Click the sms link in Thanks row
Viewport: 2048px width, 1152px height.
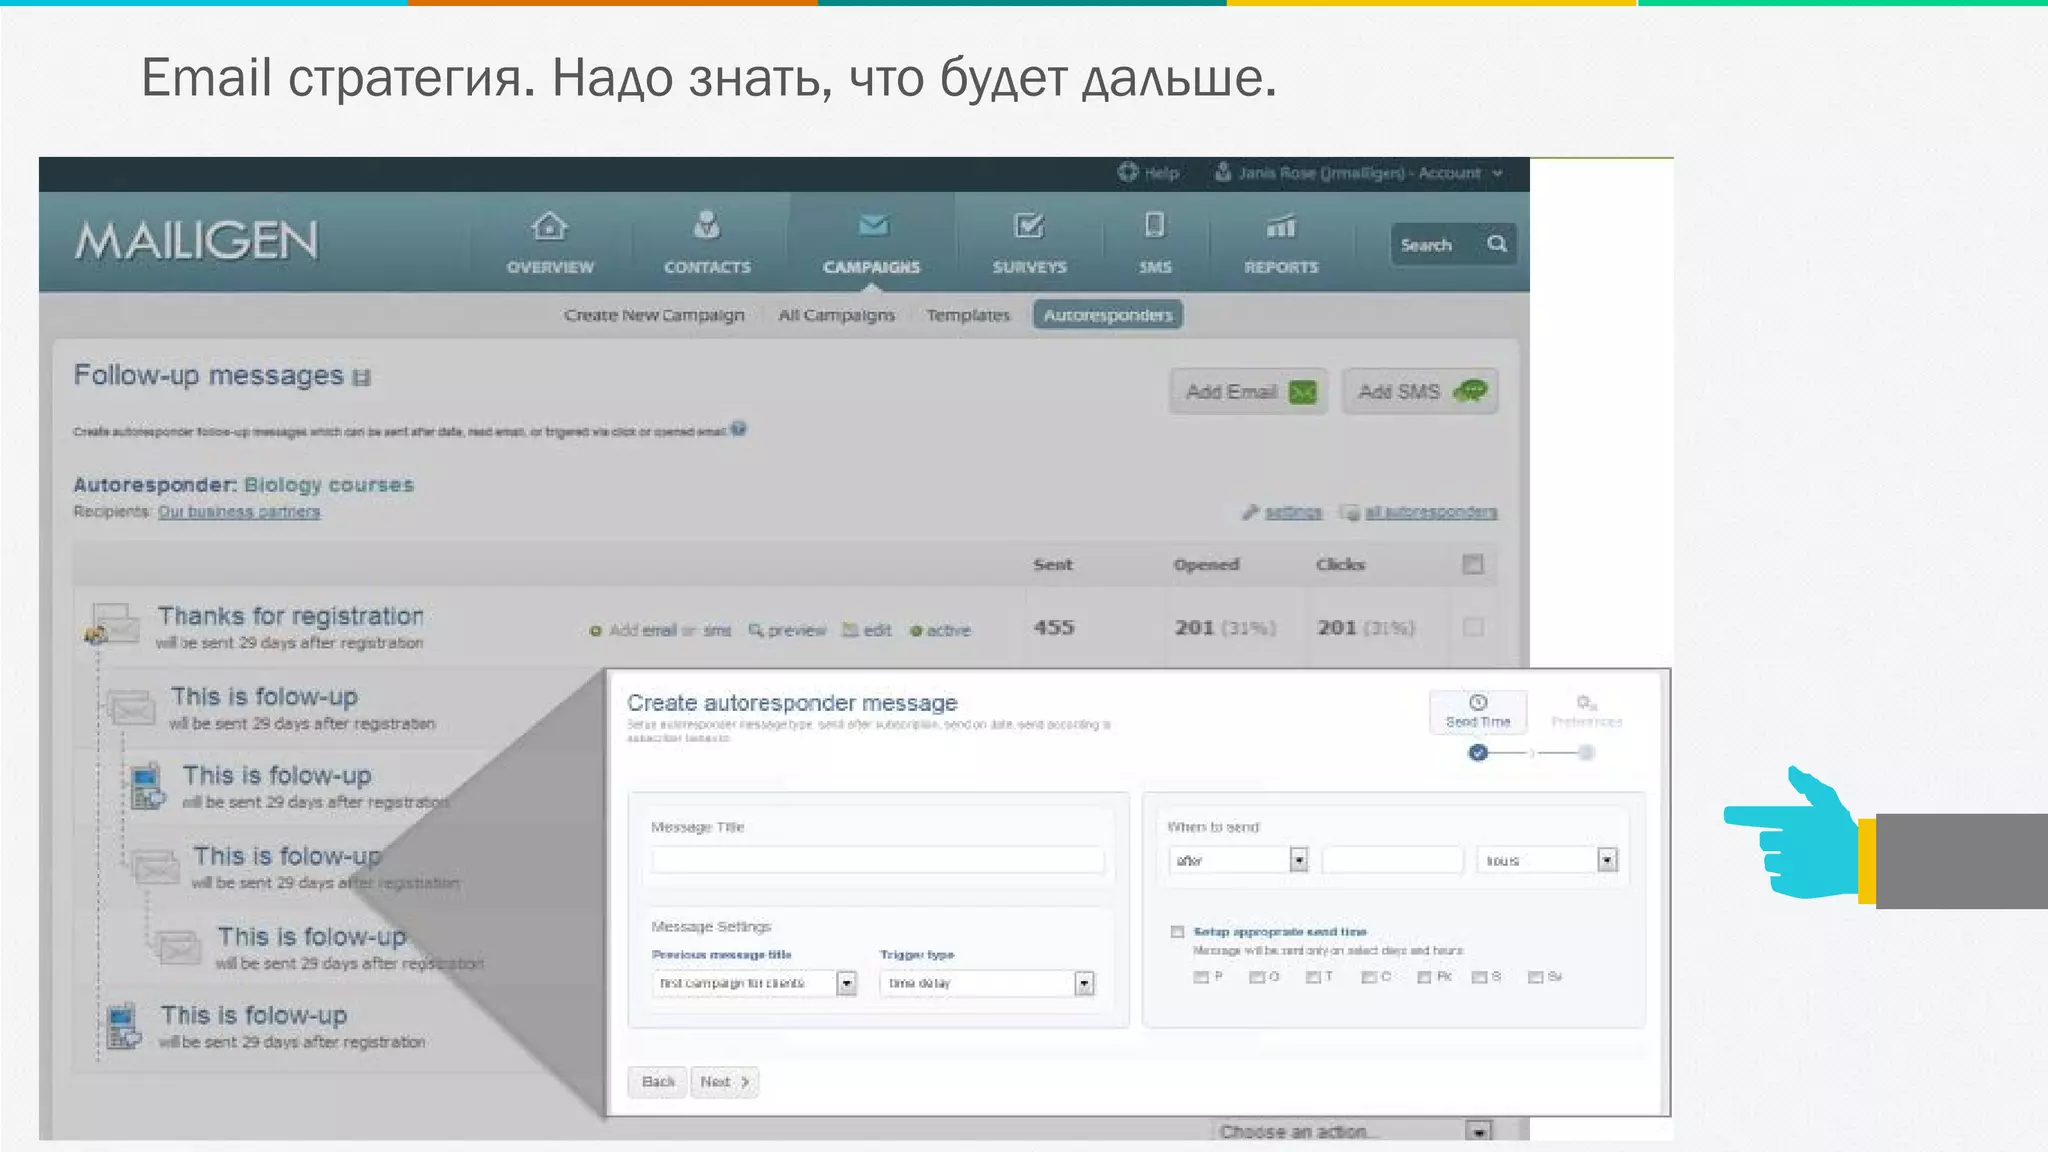click(x=717, y=630)
